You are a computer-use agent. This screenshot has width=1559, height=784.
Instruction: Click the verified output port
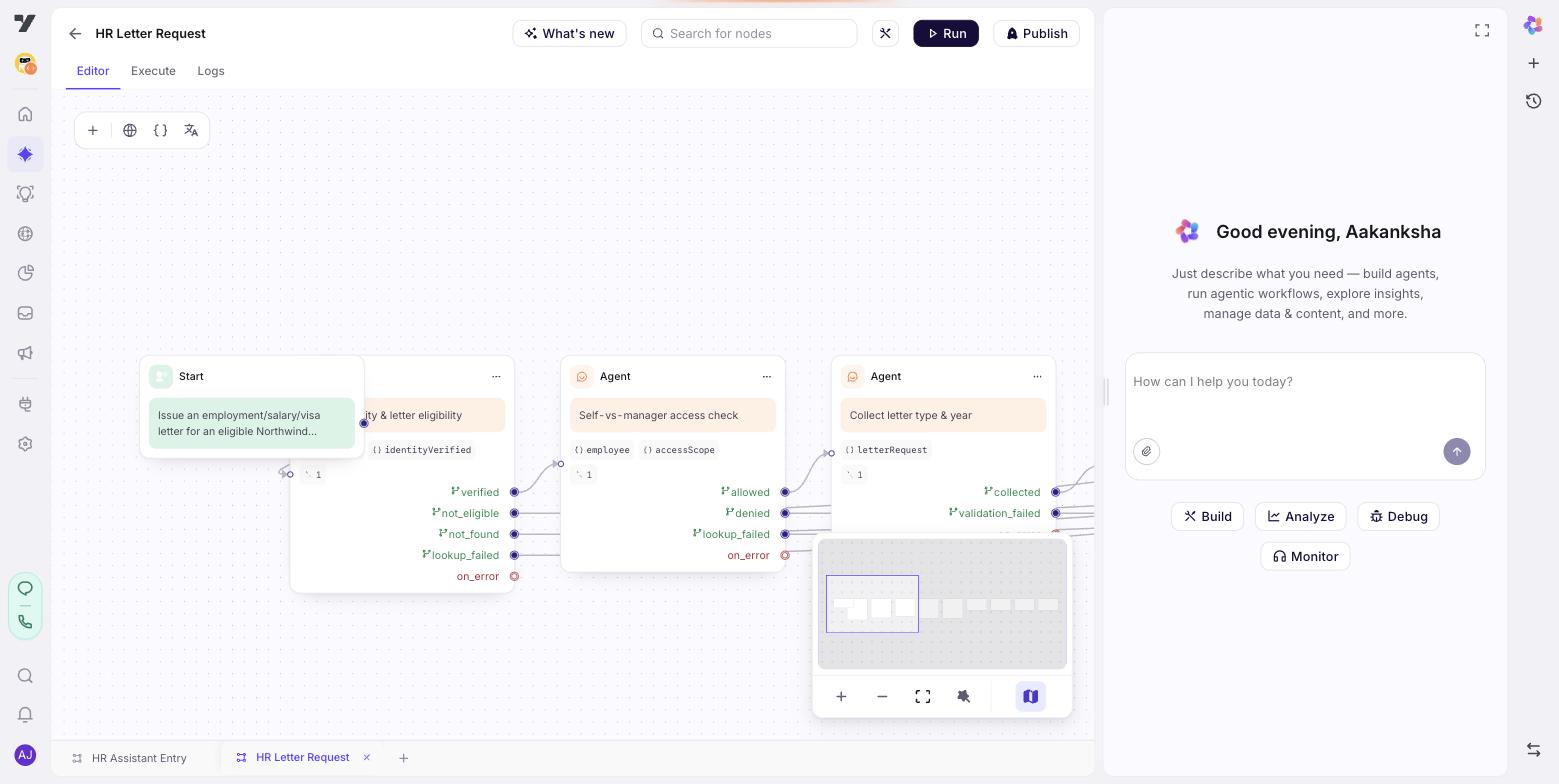coord(514,492)
